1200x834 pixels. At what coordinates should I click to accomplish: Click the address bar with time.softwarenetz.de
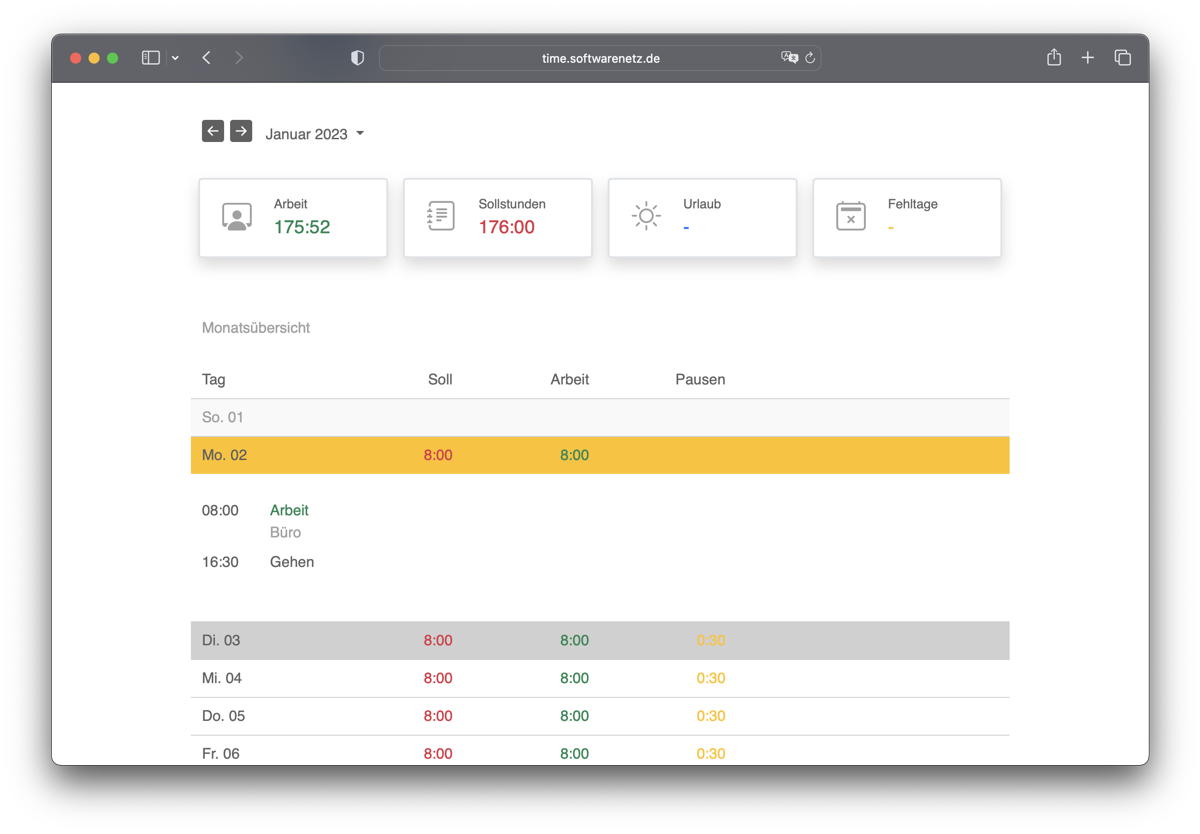coord(600,58)
